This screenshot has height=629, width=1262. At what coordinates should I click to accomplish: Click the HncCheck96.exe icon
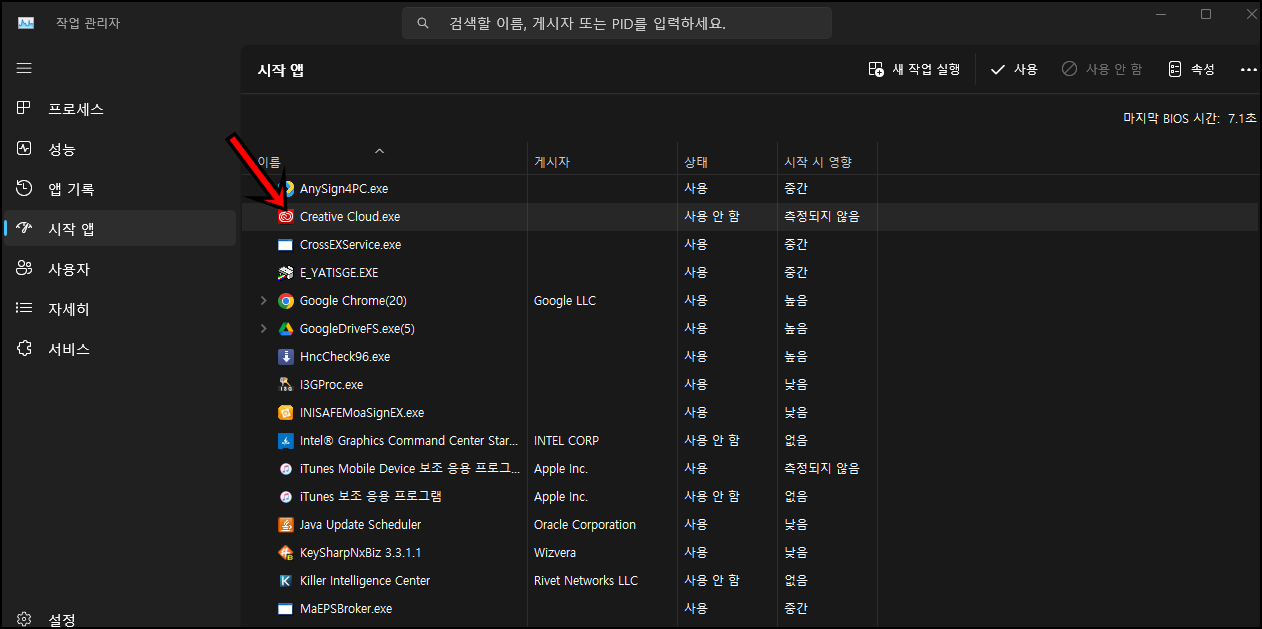(x=285, y=356)
